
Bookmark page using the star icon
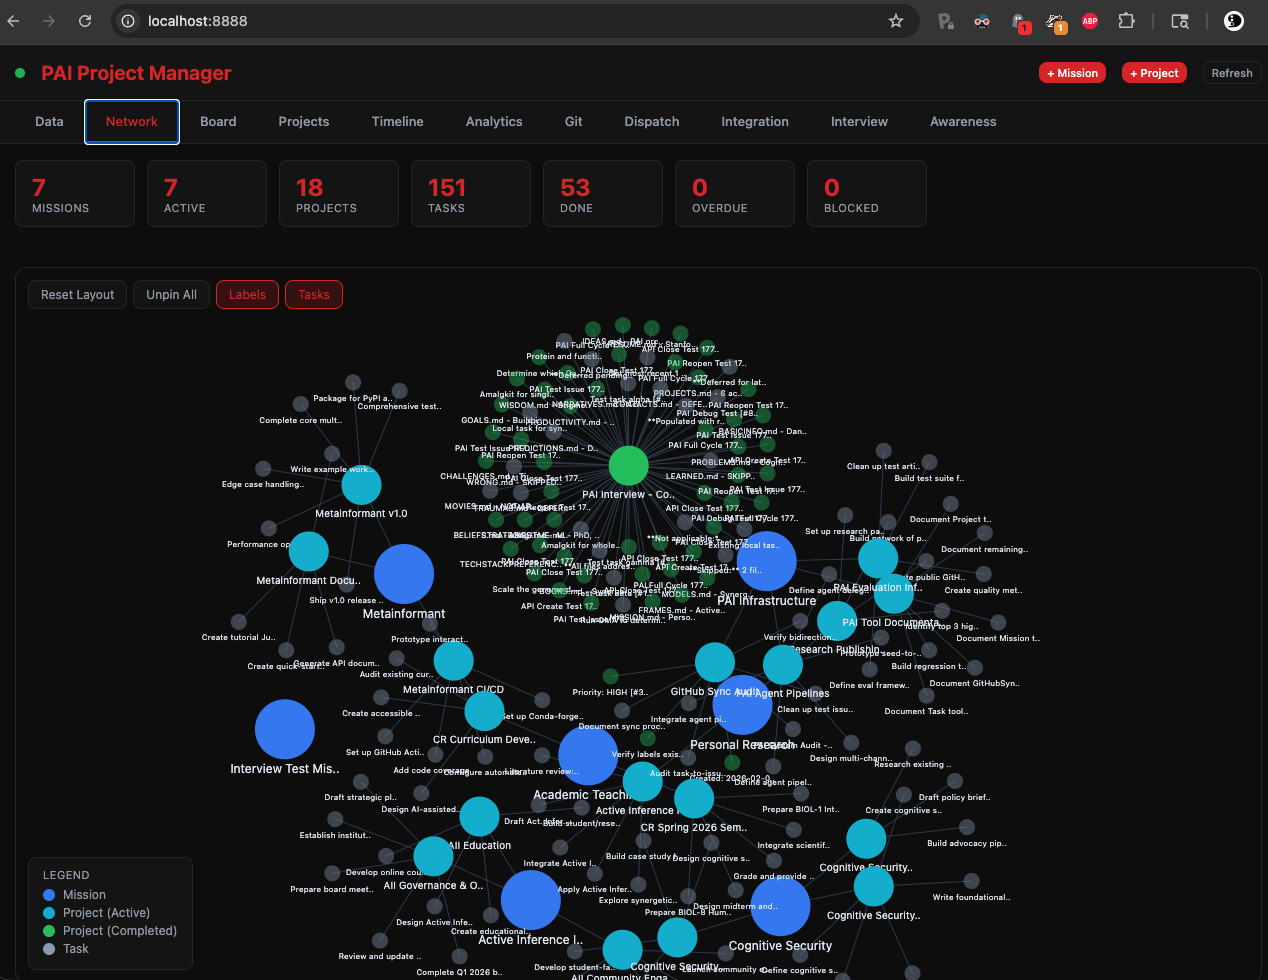pos(896,21)
